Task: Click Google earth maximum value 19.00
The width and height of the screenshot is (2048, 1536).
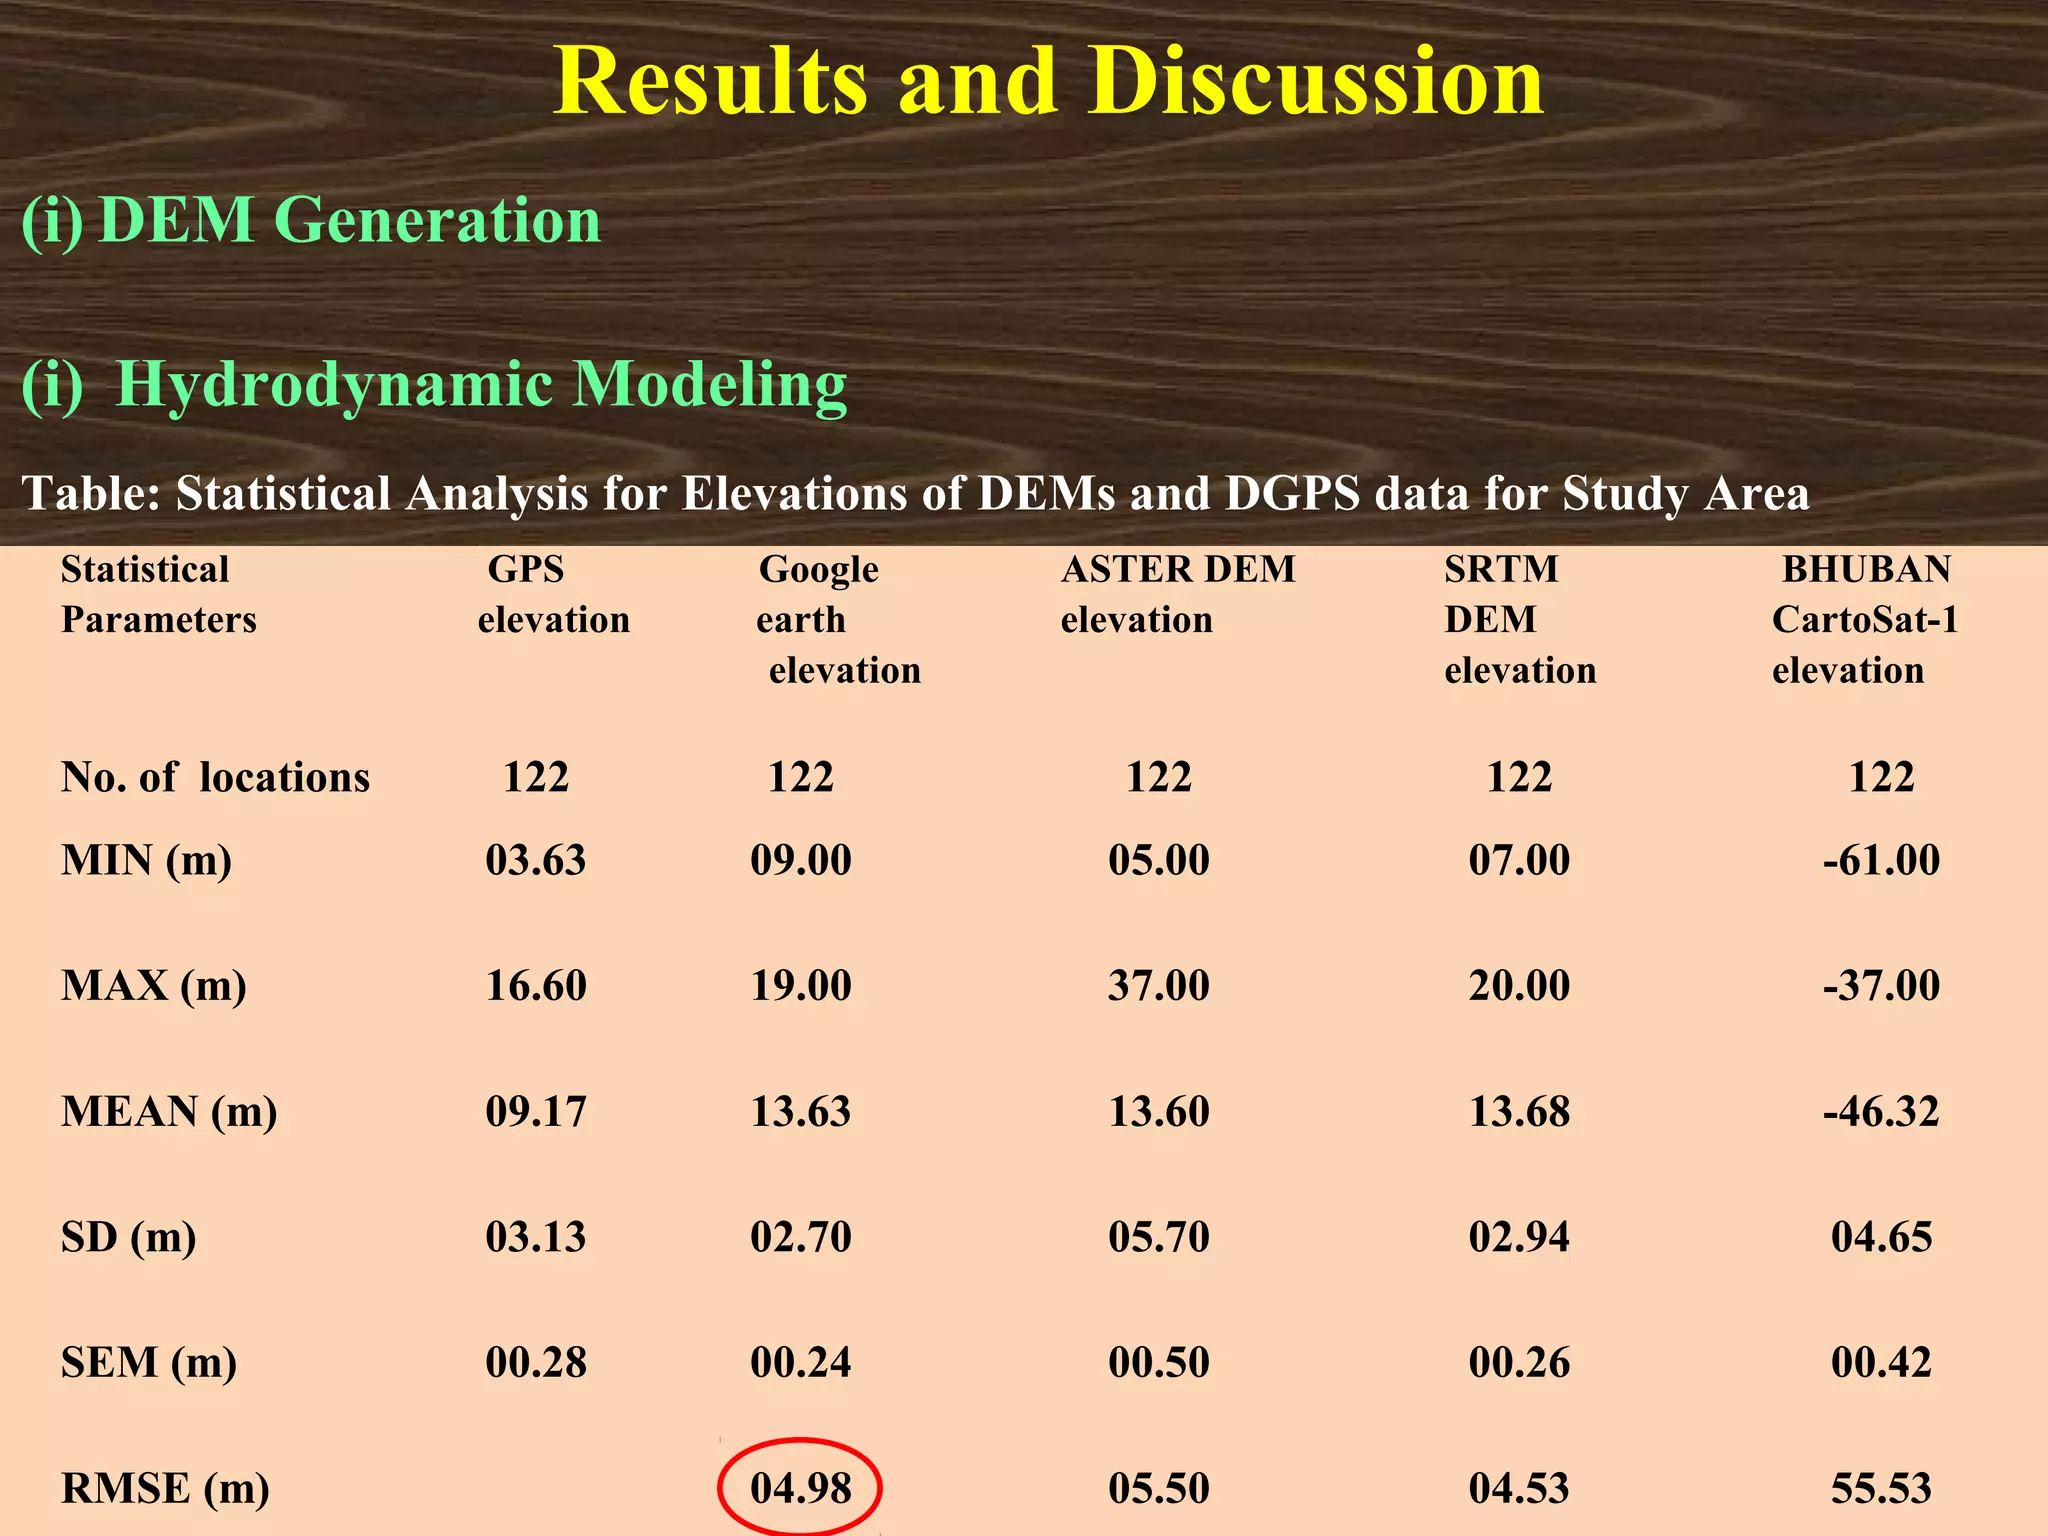Action: click(801, 987)
